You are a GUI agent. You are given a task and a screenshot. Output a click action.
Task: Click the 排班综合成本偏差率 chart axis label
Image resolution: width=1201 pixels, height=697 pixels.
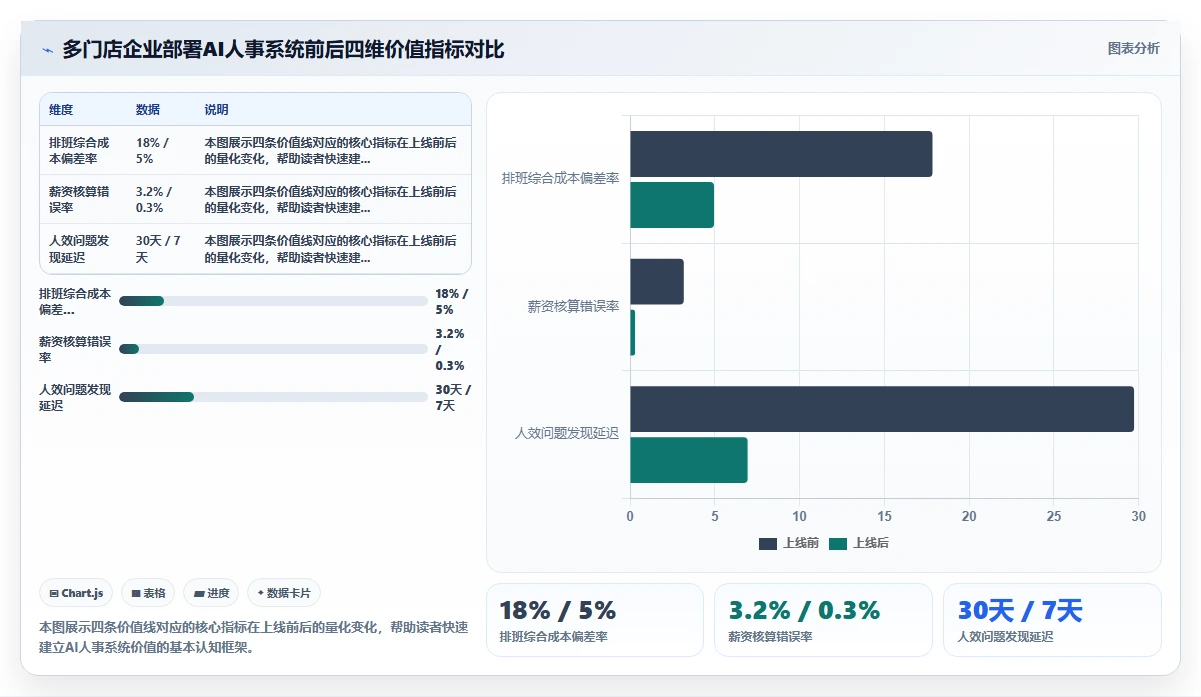click(560, 178)
